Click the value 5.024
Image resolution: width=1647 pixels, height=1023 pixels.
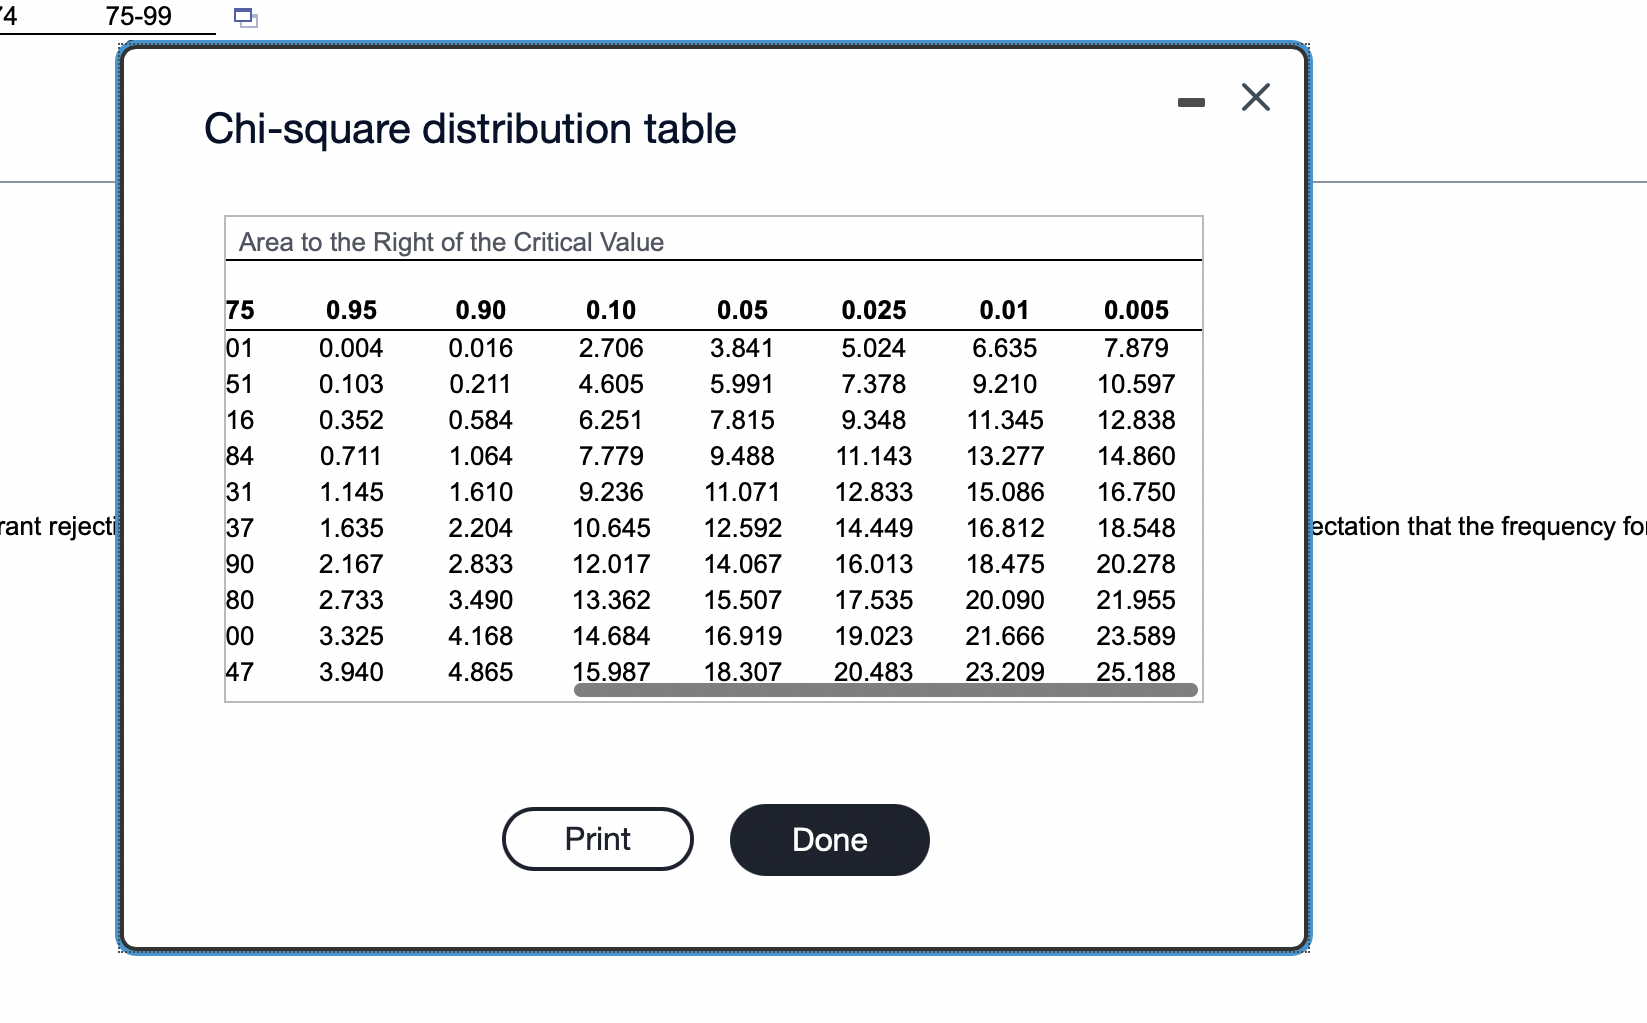pyautogui.click(x=874, y=348)
